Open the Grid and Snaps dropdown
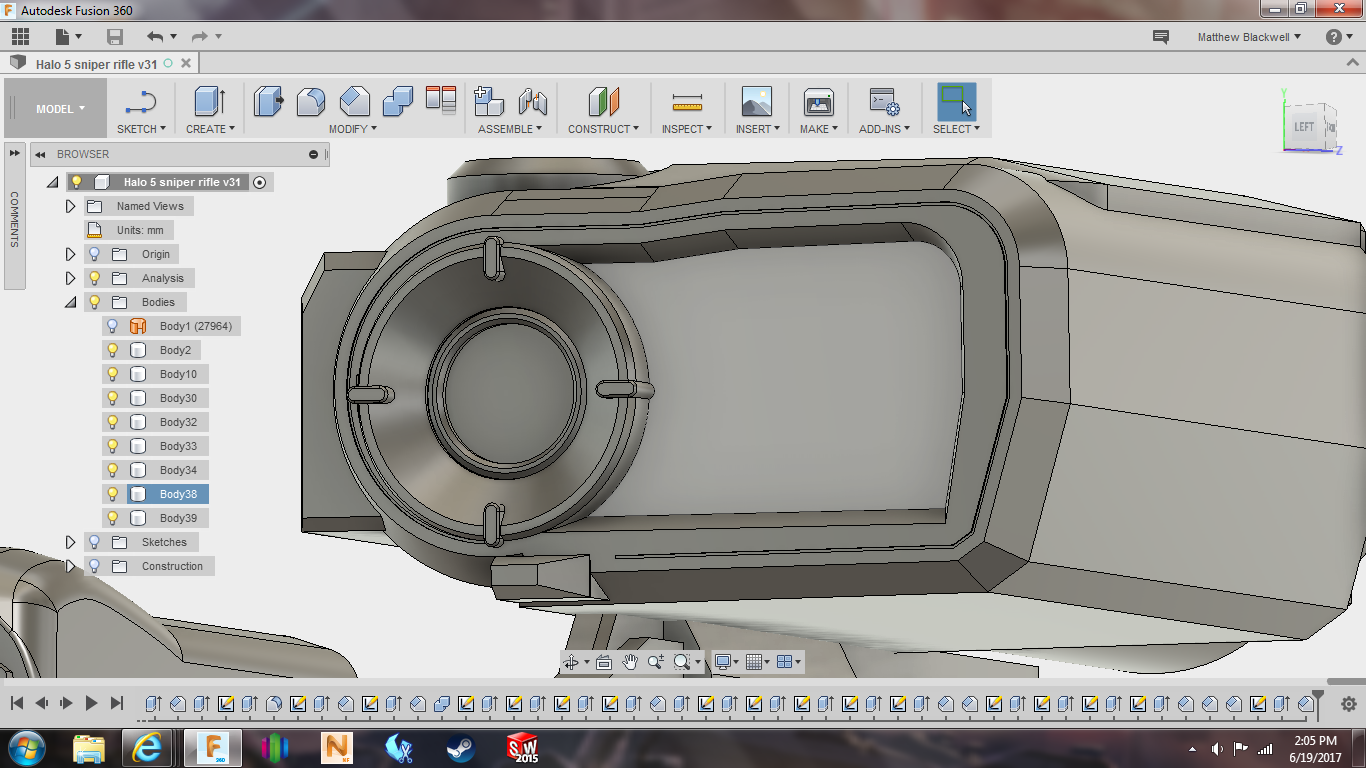1366x768 pixels. click(758, 662)
